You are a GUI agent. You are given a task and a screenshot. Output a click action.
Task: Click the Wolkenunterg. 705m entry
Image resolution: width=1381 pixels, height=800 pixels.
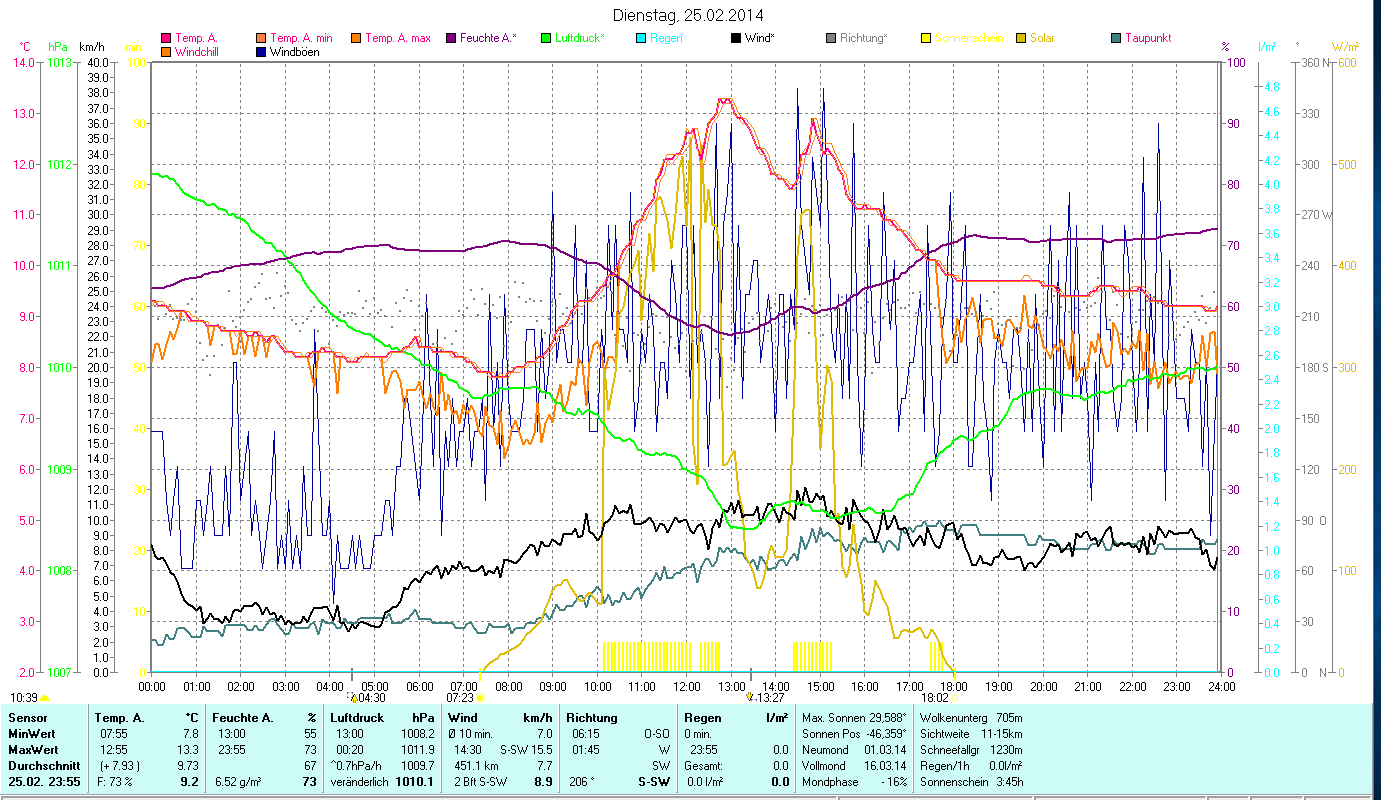tap(970, 718)
